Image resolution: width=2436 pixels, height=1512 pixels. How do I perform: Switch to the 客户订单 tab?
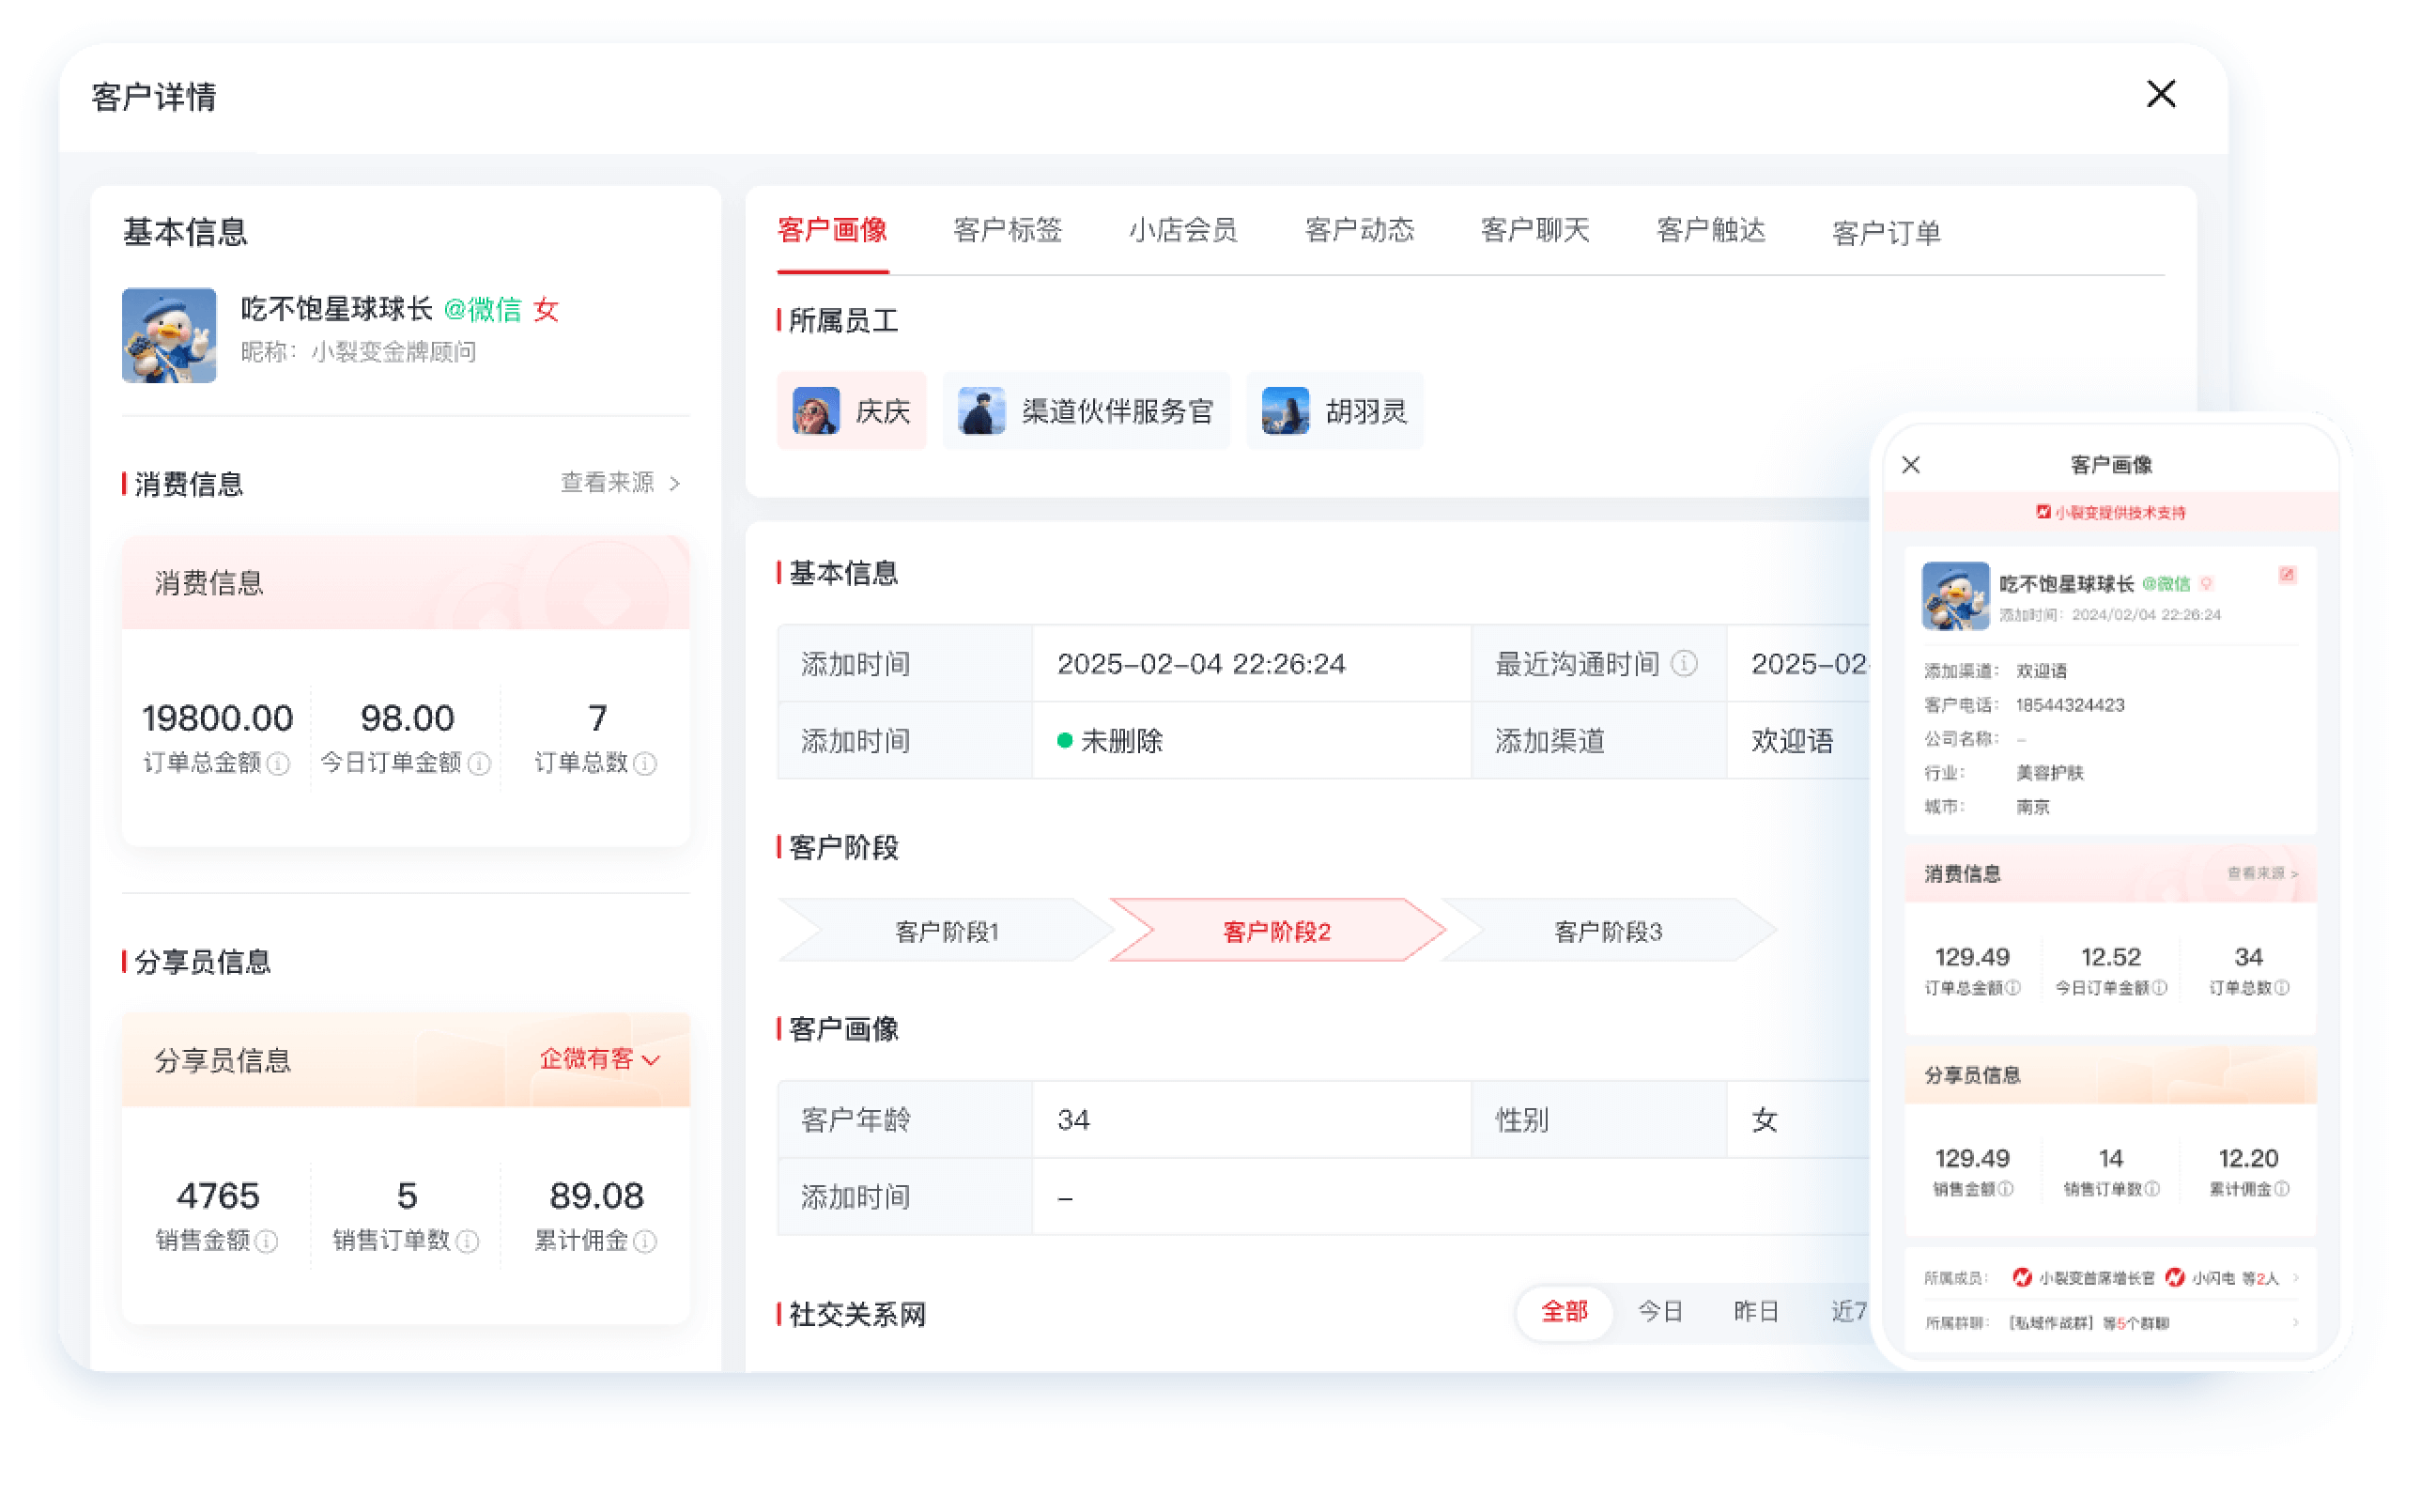point(1886,233)
